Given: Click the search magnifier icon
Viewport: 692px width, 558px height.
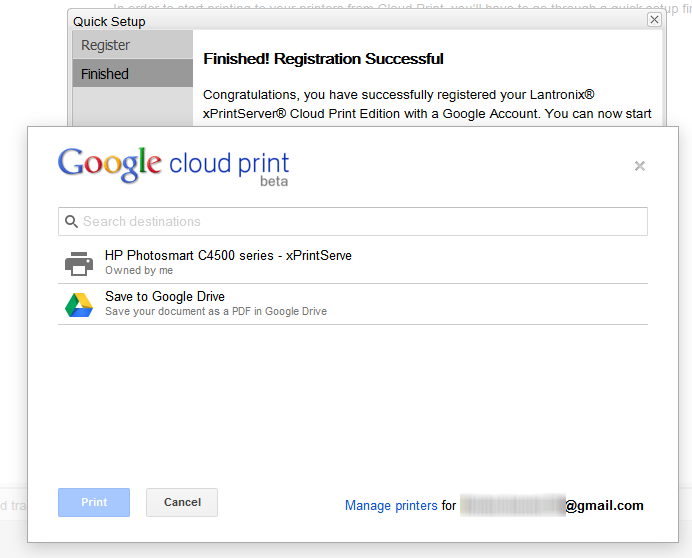Looking at the screenshot, I should [x=71, y=221].
